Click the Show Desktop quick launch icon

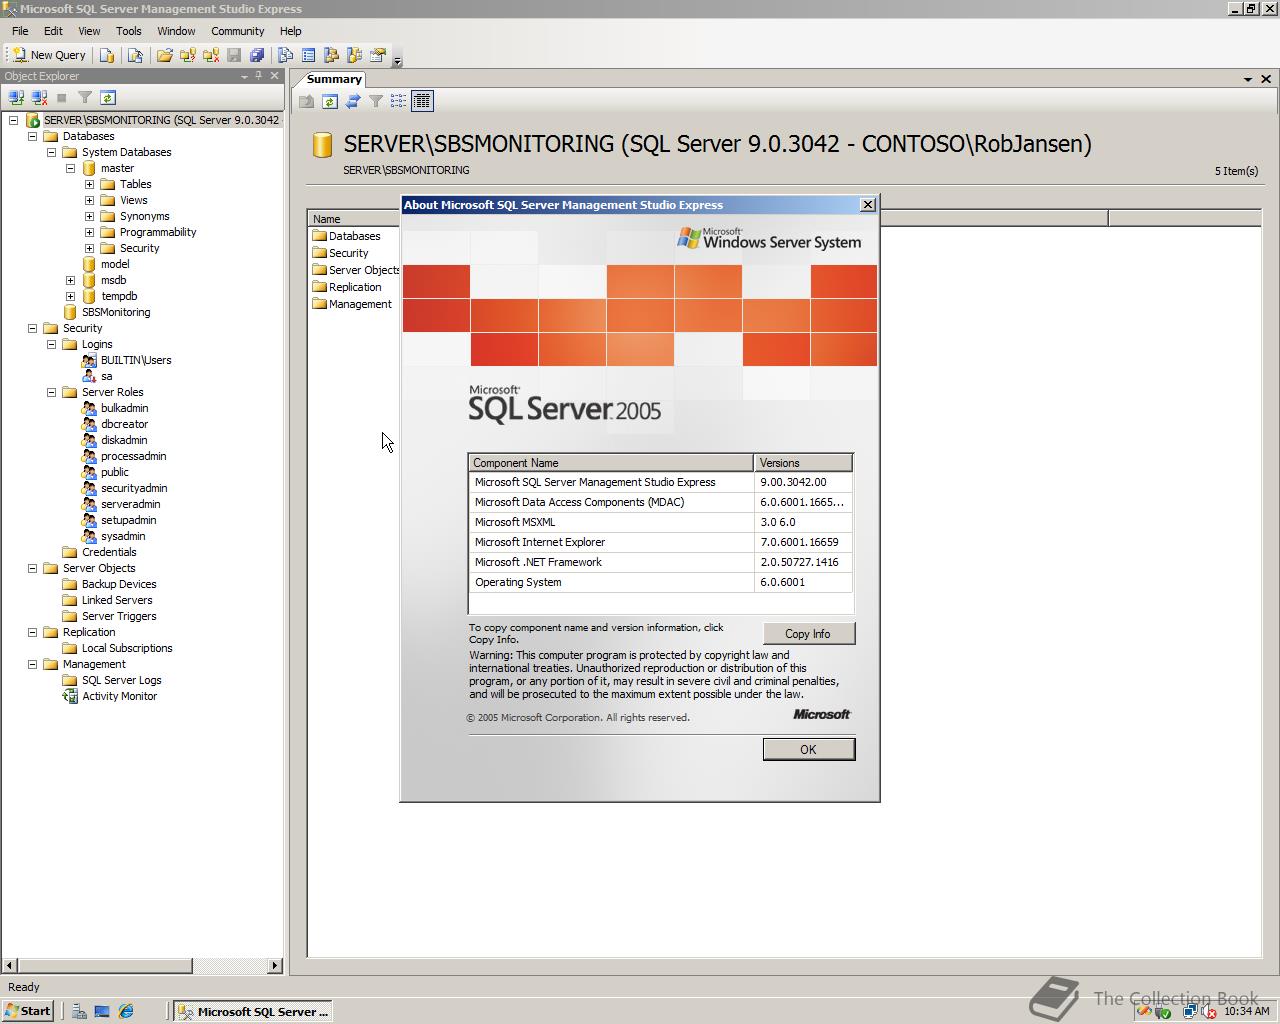(x=102, y=1011)
